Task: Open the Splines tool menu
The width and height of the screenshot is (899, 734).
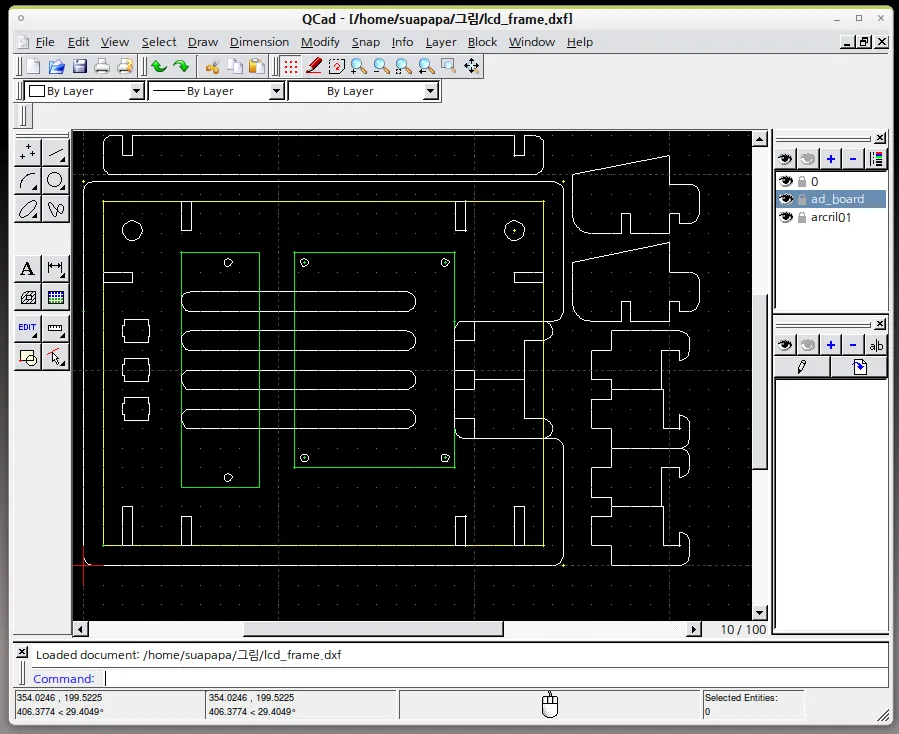Action: tap(56, 209)
